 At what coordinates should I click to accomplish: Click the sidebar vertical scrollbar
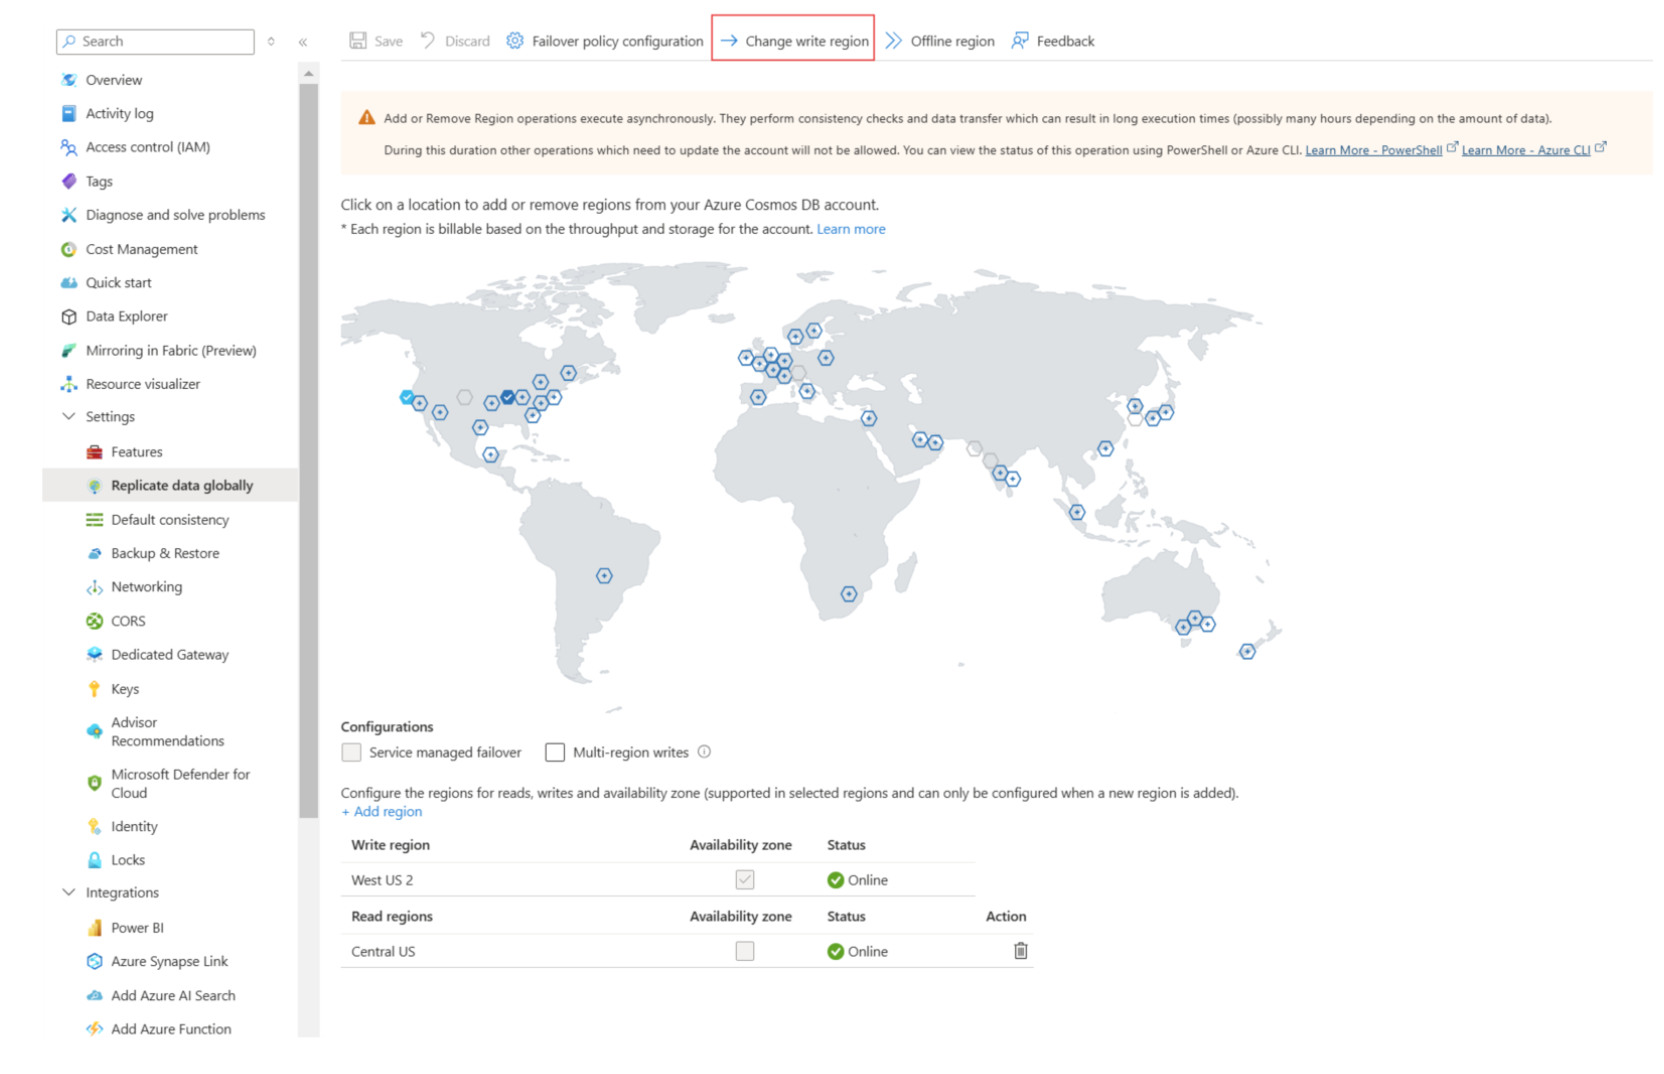[308, 450]
